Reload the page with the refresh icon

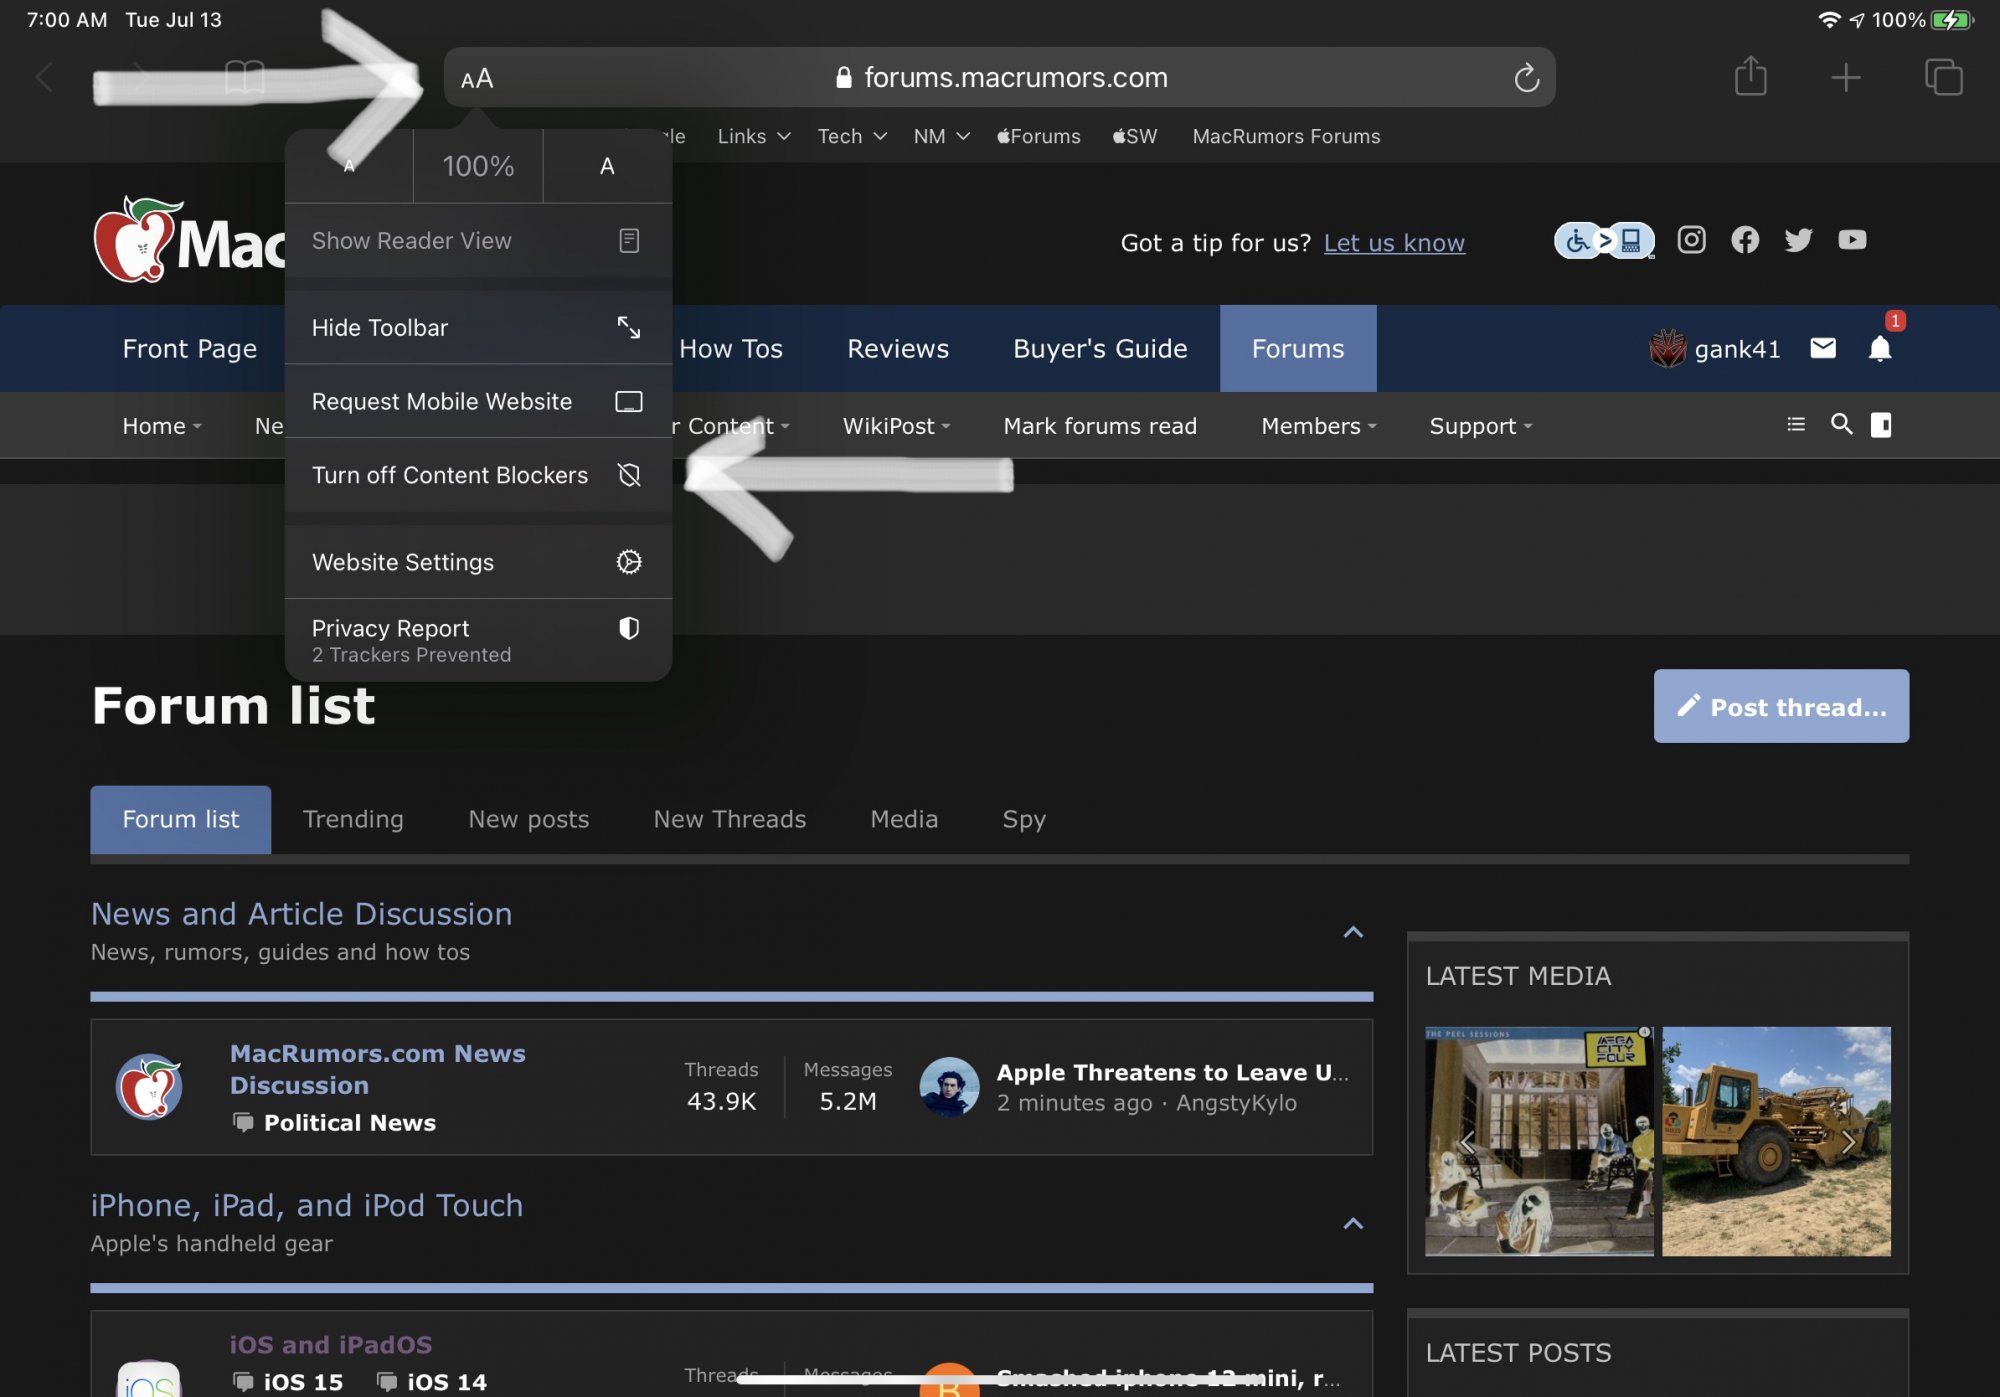(1526, 78)
